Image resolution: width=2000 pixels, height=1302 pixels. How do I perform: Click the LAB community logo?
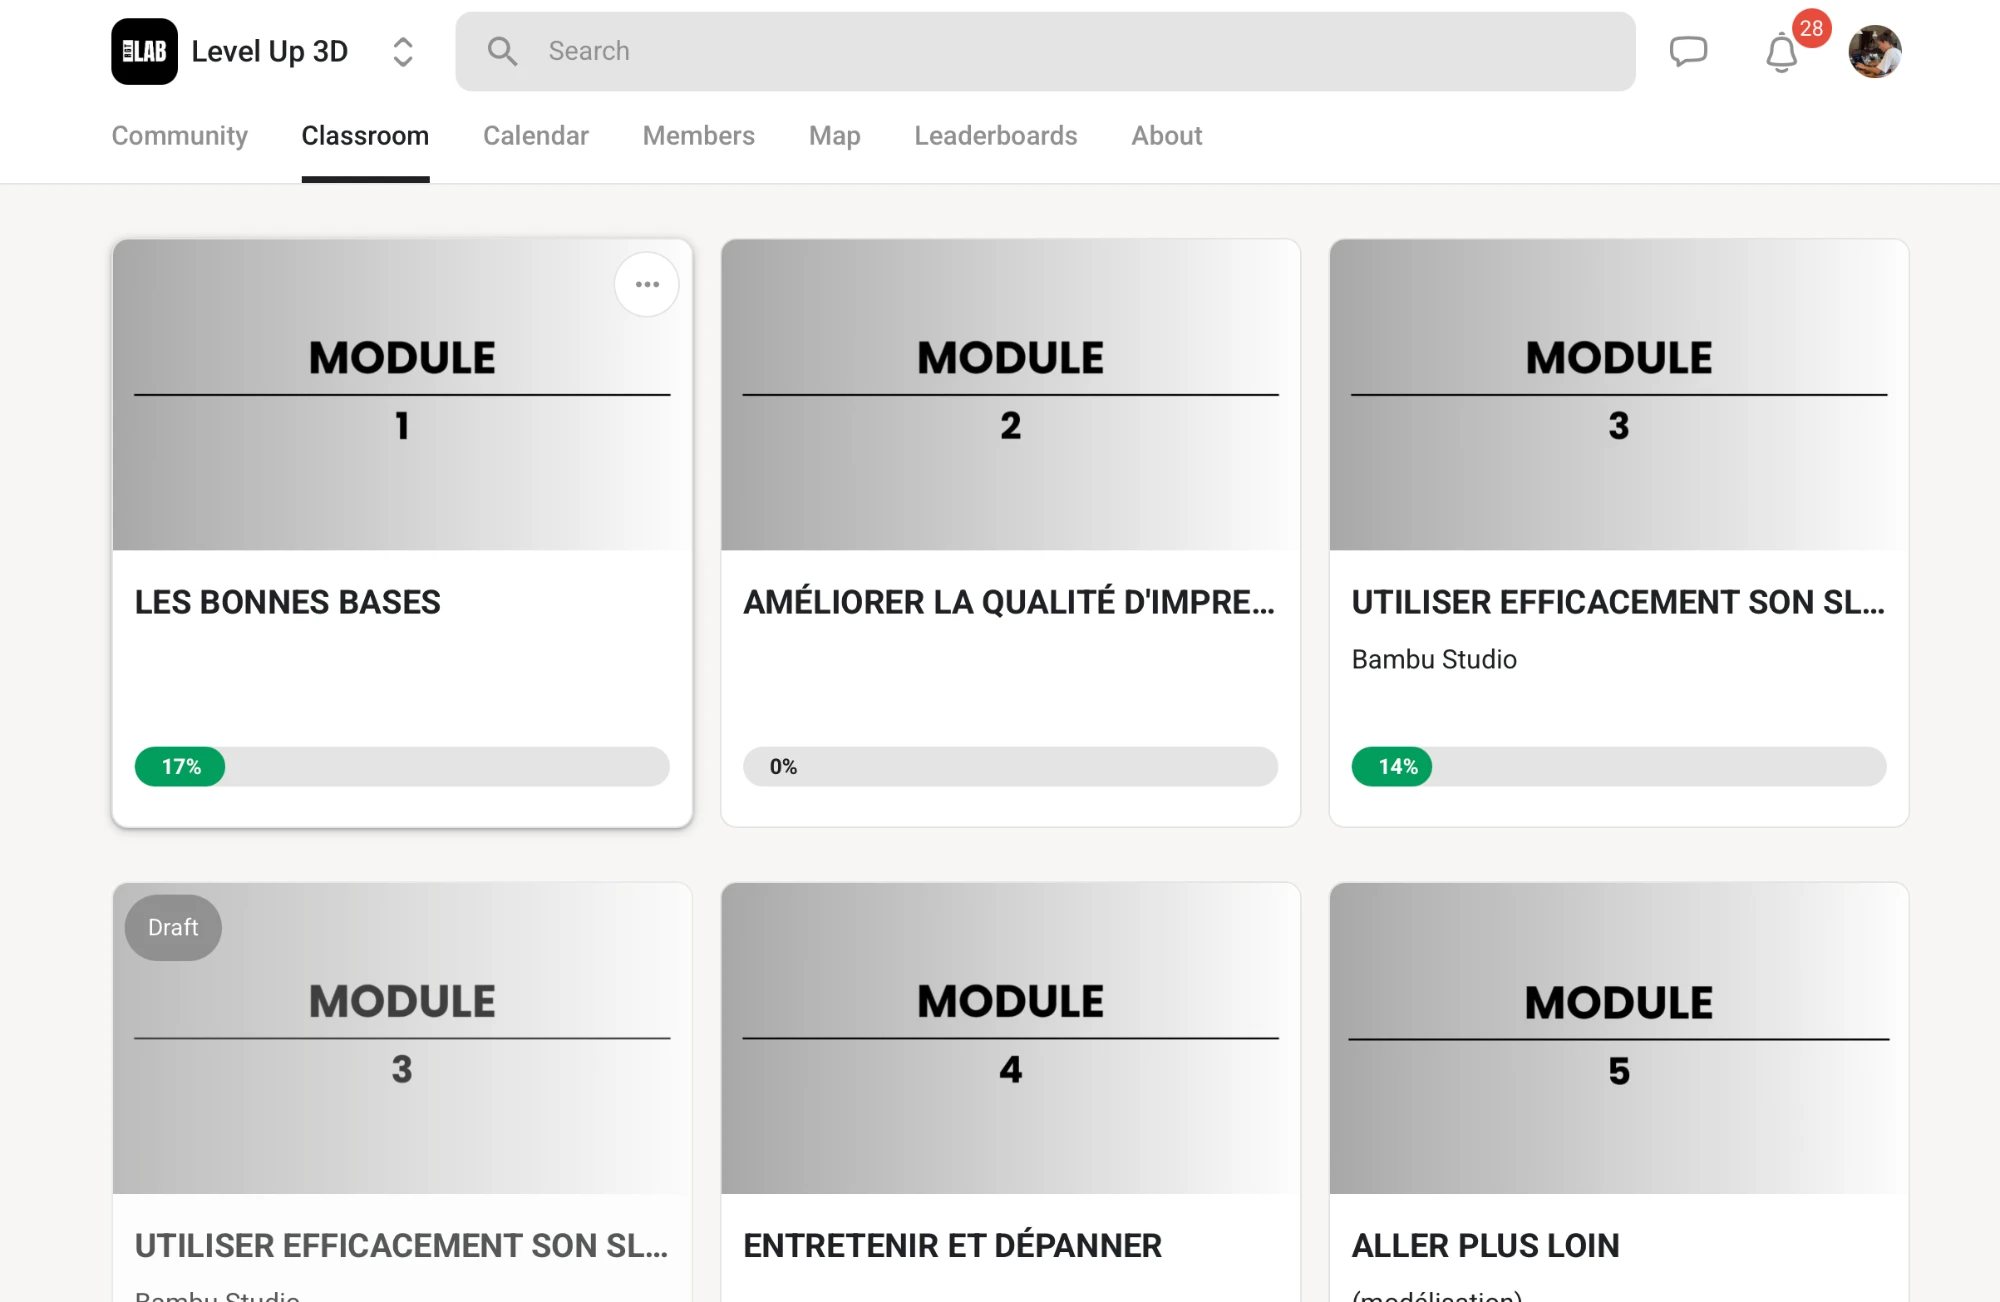[x=144, y=51]
